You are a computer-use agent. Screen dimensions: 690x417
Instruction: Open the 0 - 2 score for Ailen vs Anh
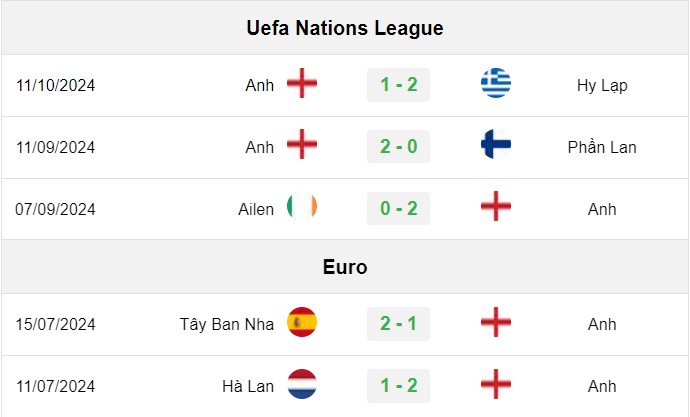click(398, 208)
